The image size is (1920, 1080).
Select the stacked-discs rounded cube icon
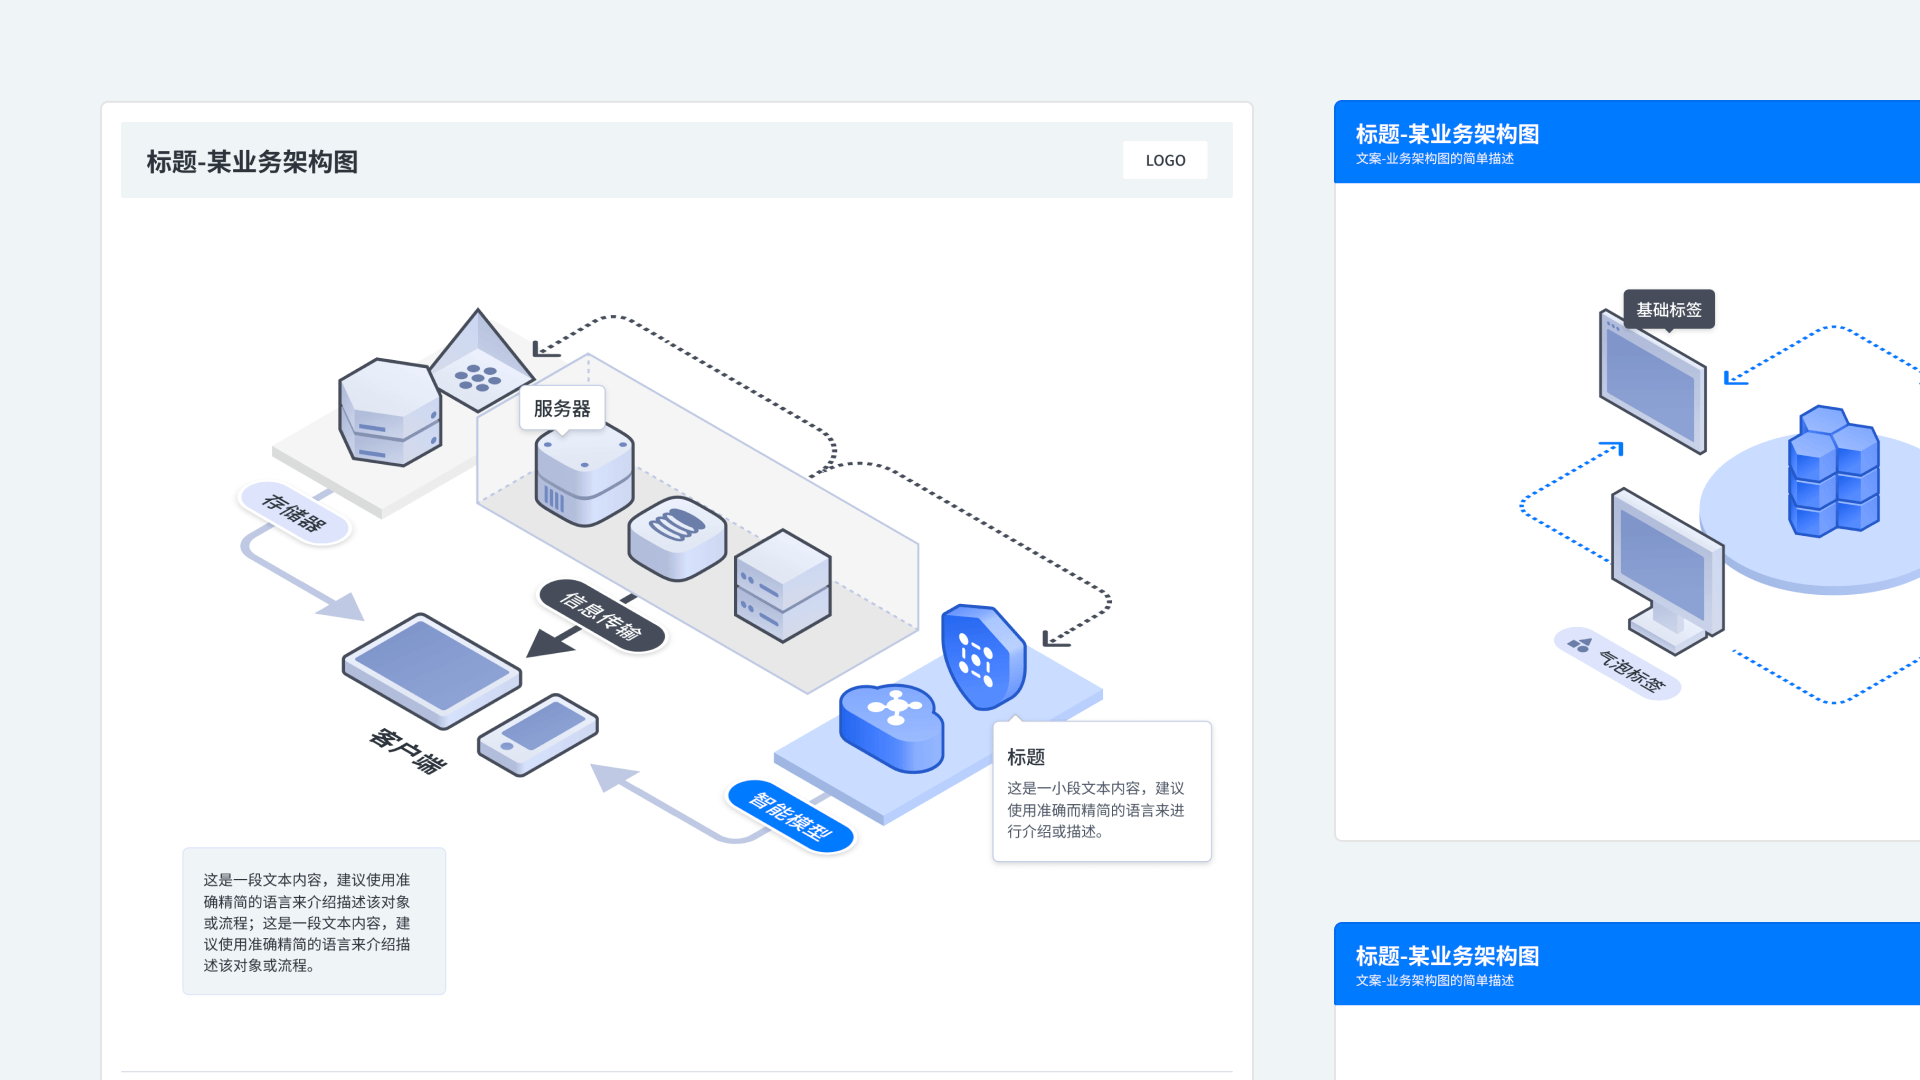pos(677,538)
